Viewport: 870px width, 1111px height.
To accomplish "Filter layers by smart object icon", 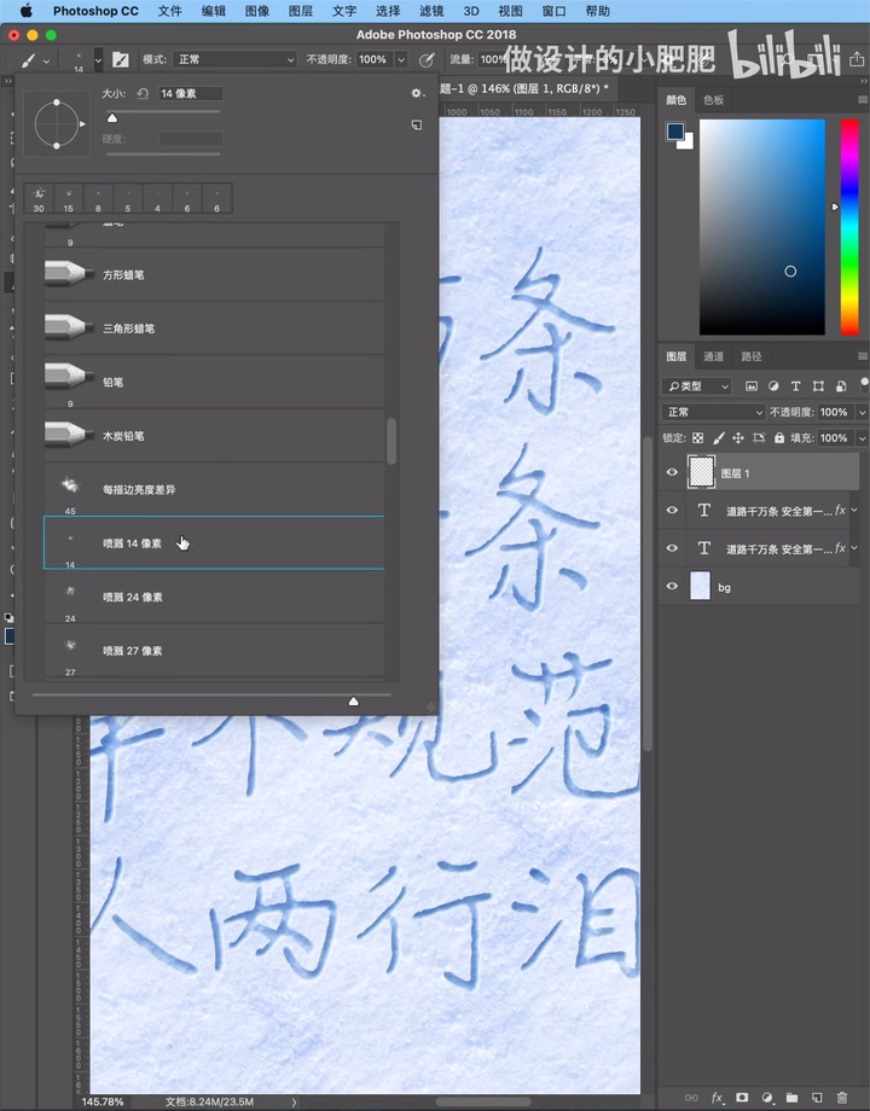I will (841, 386).
